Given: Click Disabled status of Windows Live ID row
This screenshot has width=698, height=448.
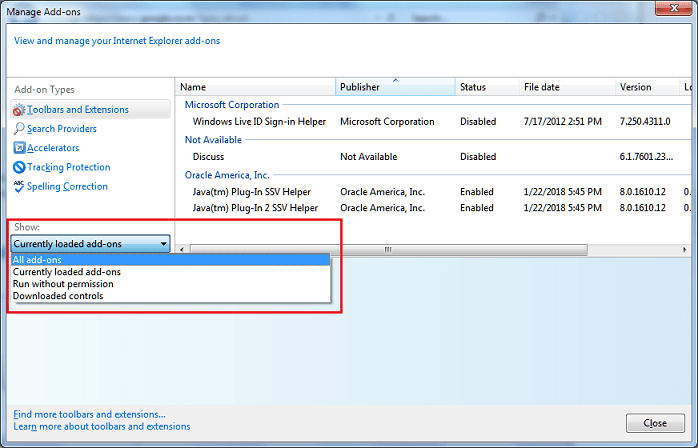Looking at the screenshot, I should [x=478, y=122].
